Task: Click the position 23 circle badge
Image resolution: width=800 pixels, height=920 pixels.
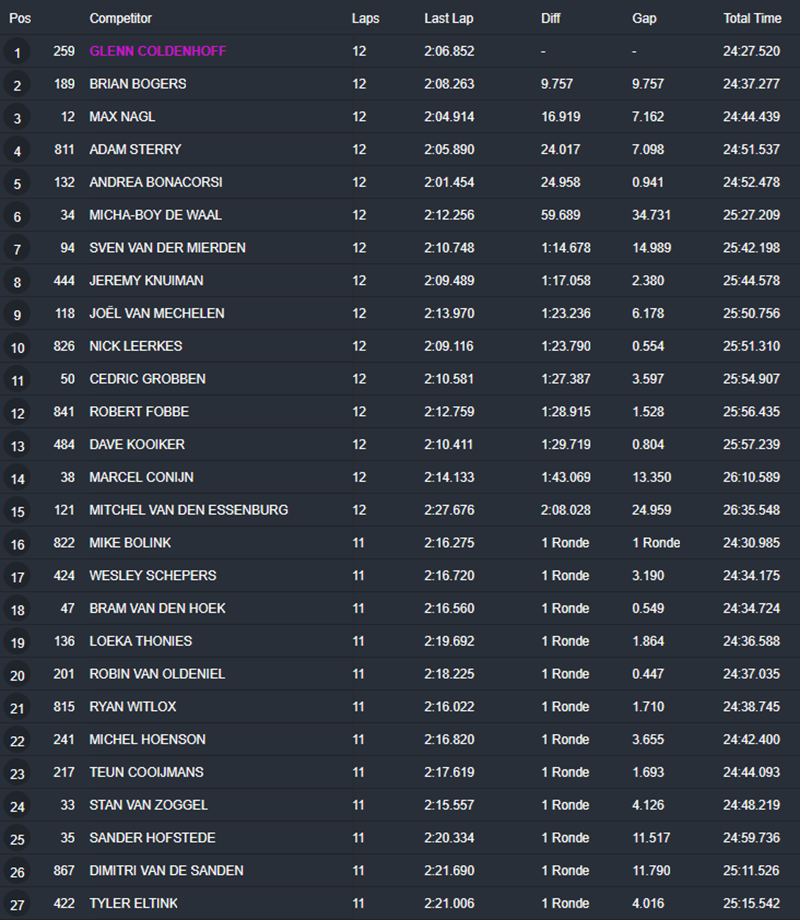Action: click(18, 774)
